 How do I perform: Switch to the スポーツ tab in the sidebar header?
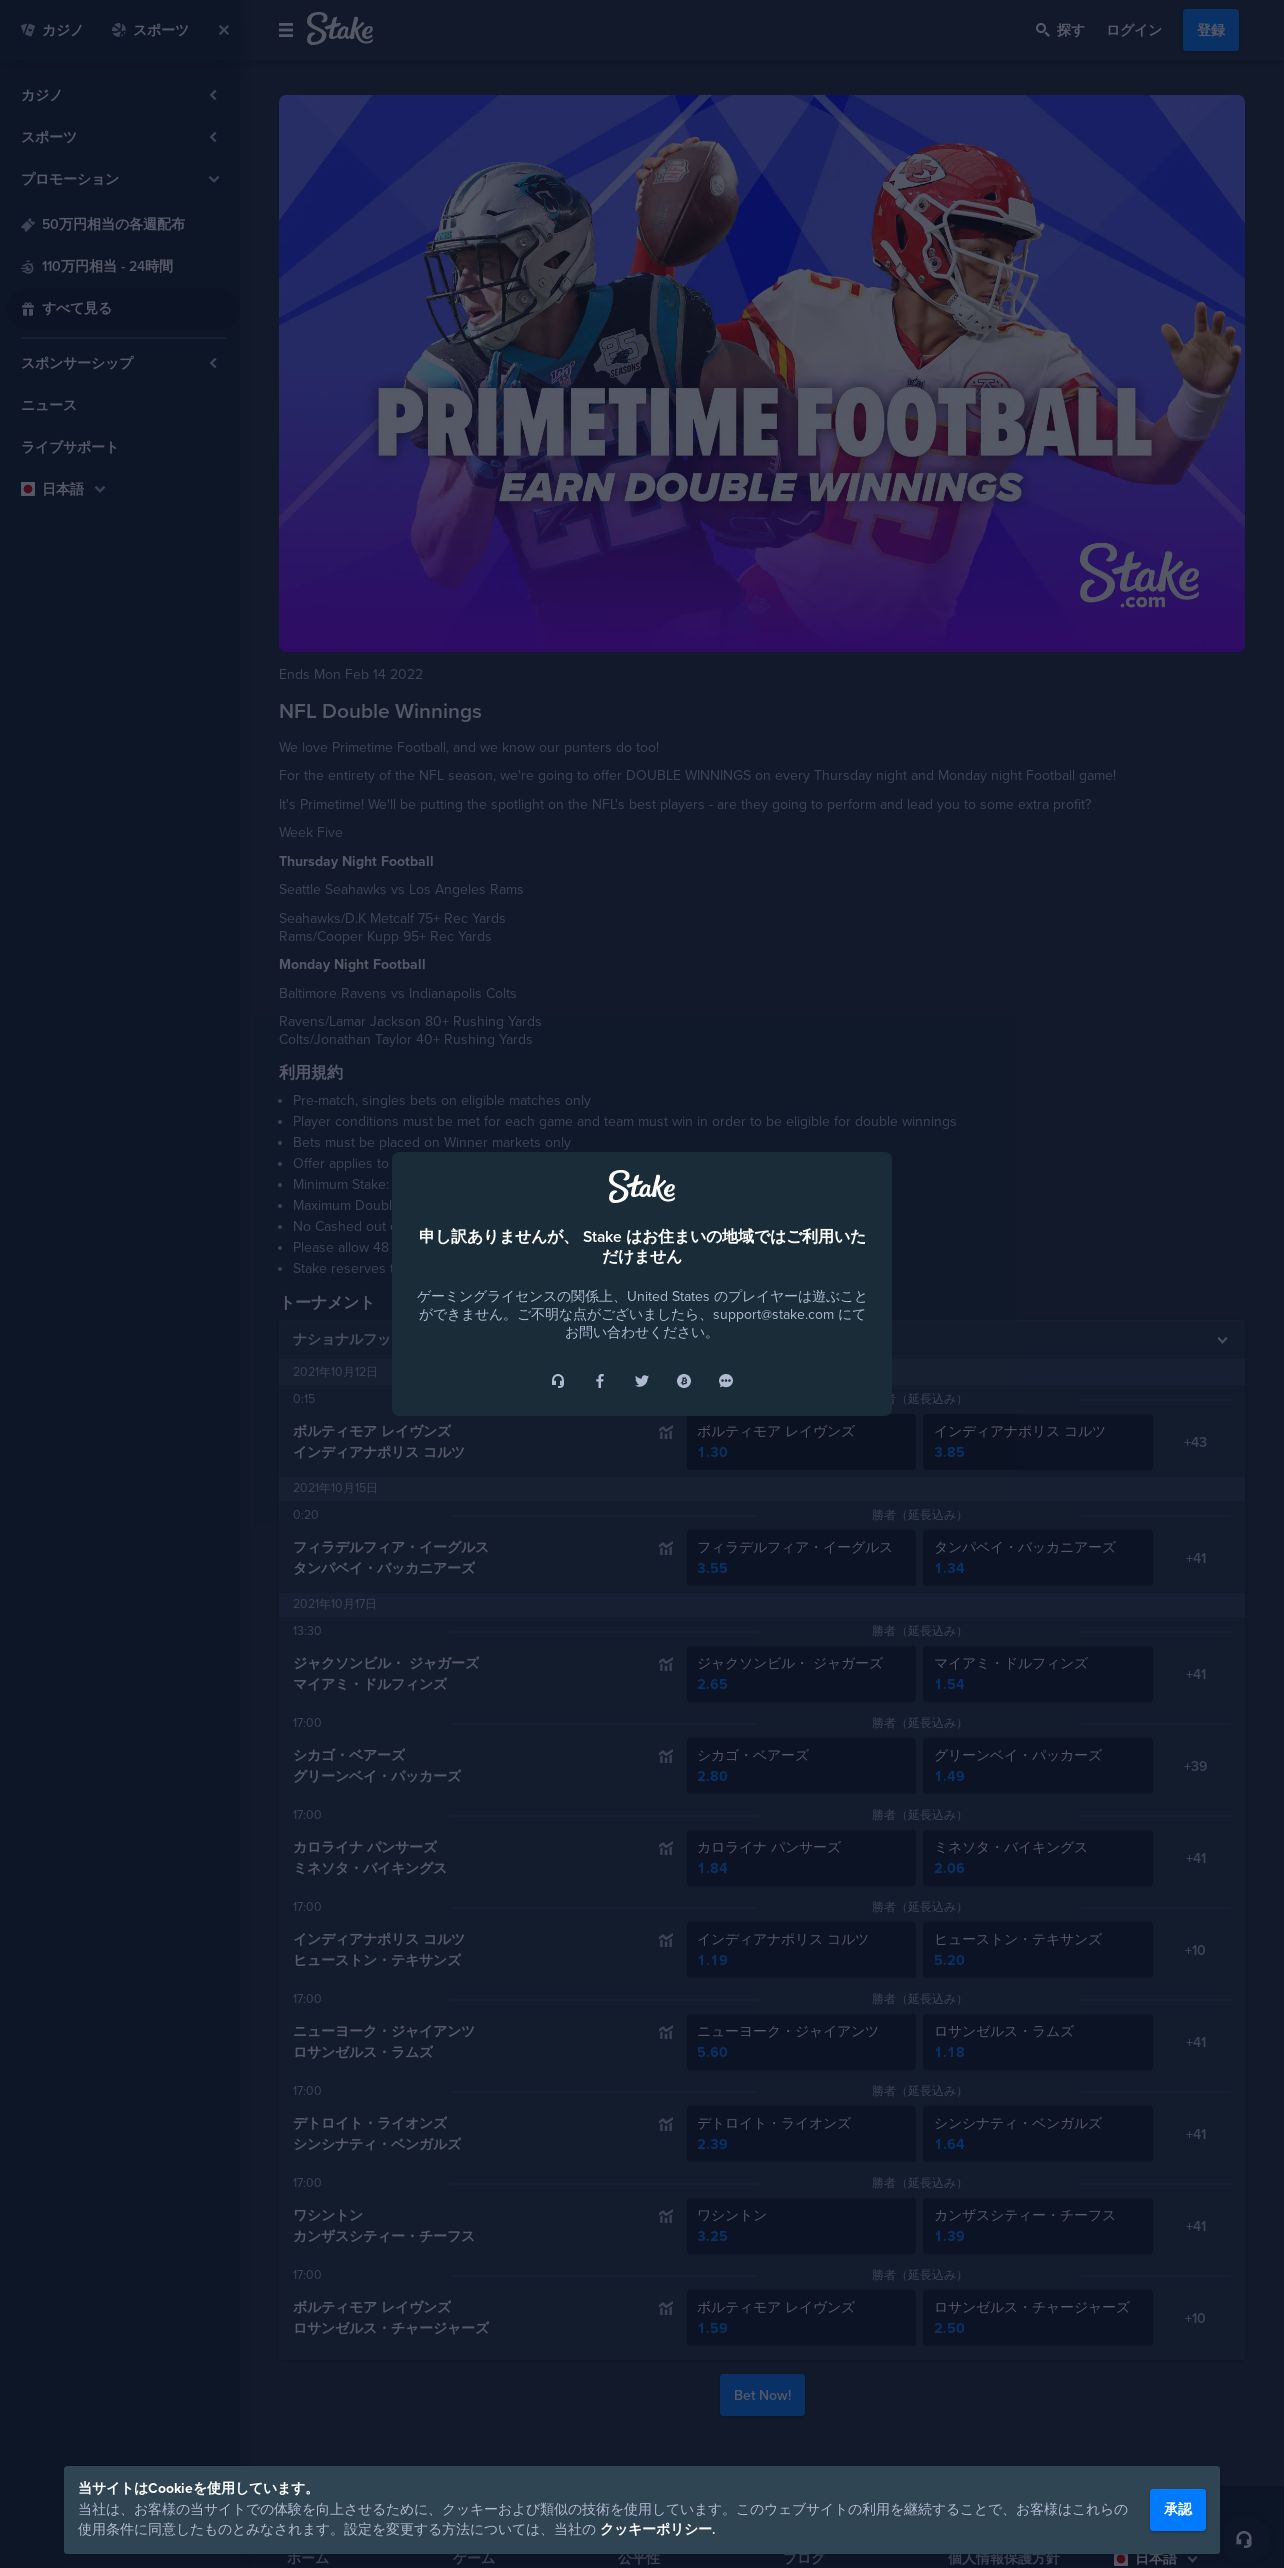150,30
